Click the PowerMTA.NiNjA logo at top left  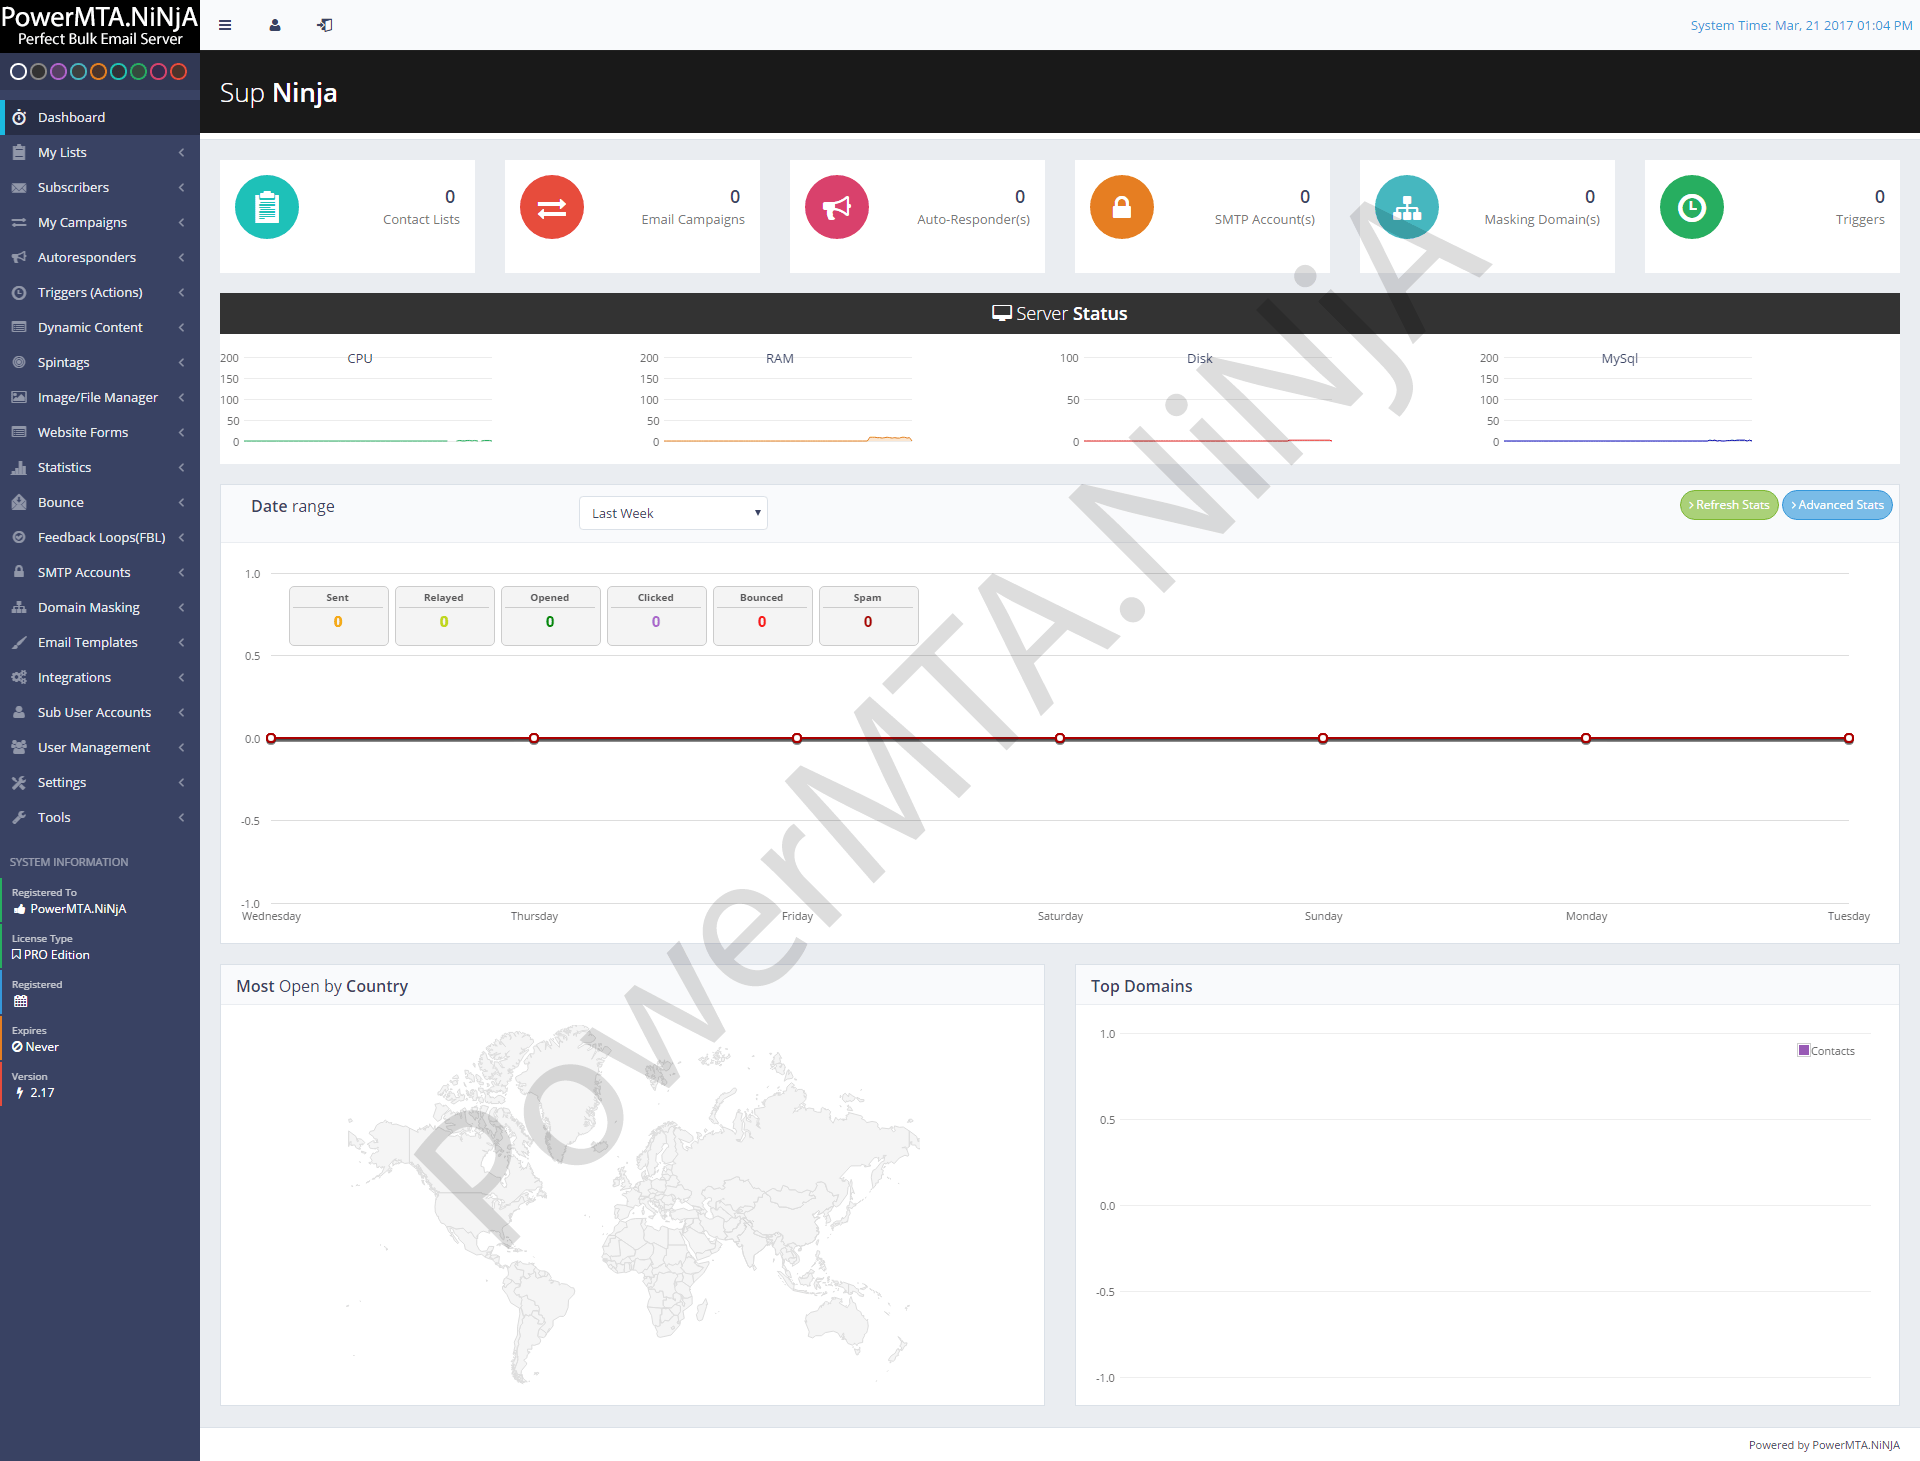[x=100, y=26]
